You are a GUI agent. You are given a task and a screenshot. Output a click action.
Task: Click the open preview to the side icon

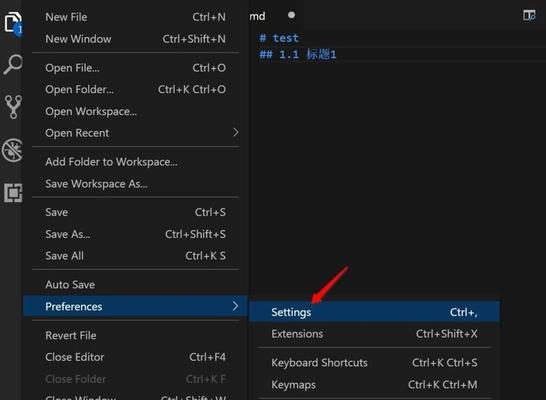point(529,16)
